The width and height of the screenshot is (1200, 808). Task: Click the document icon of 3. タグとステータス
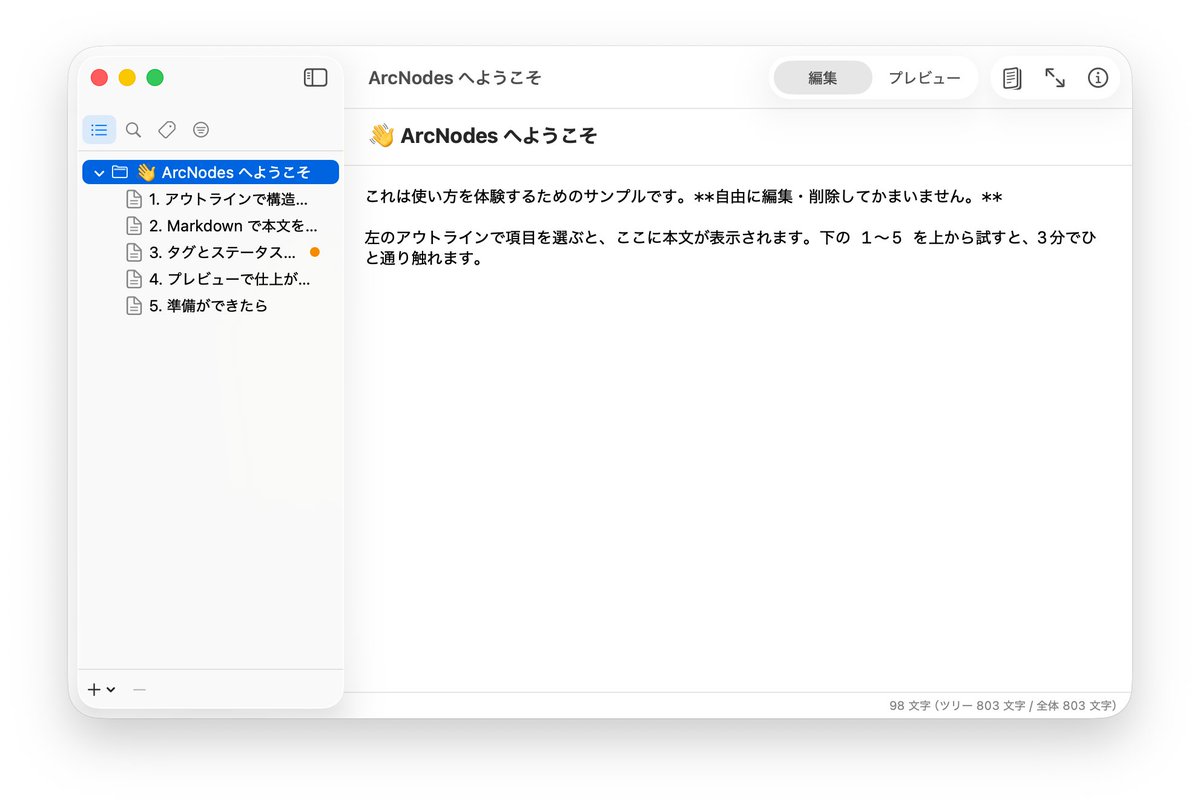tap(133, 252)
